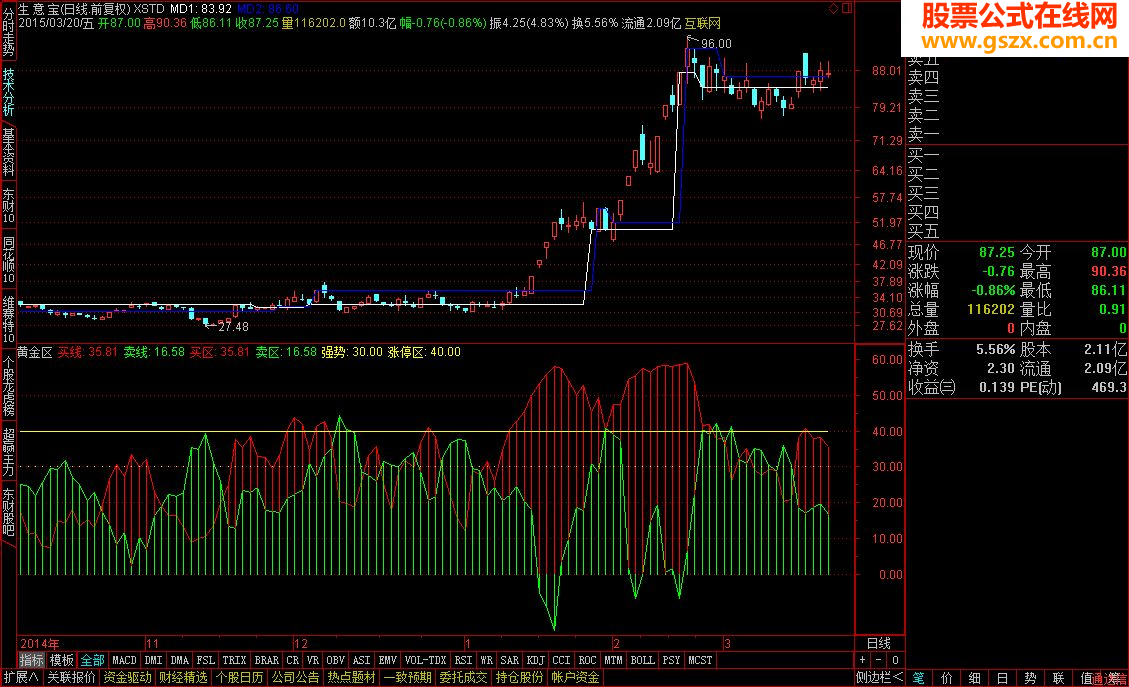
Task: Select the 价 tab in the side panel
Action: coord(947,678)
